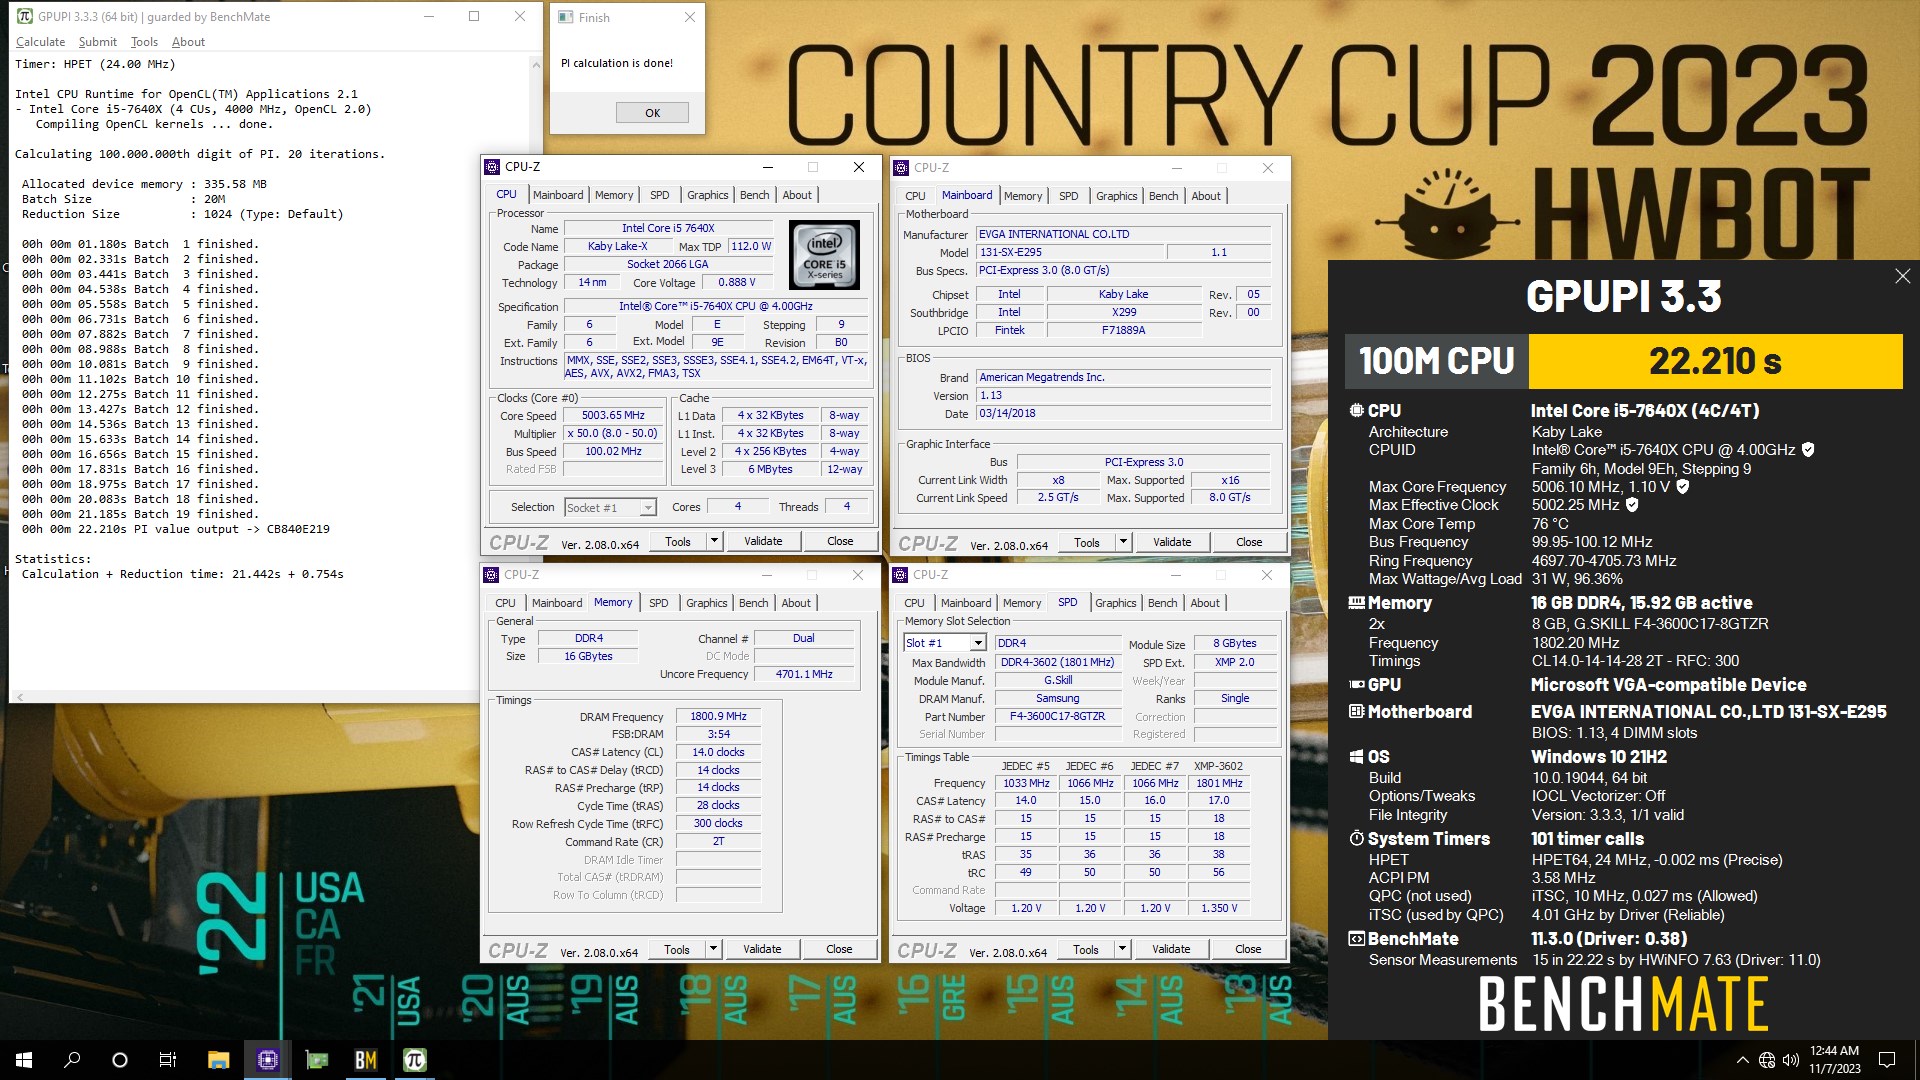
Task: Click Tools button in CPU window
Action: [x=678, y=541]
